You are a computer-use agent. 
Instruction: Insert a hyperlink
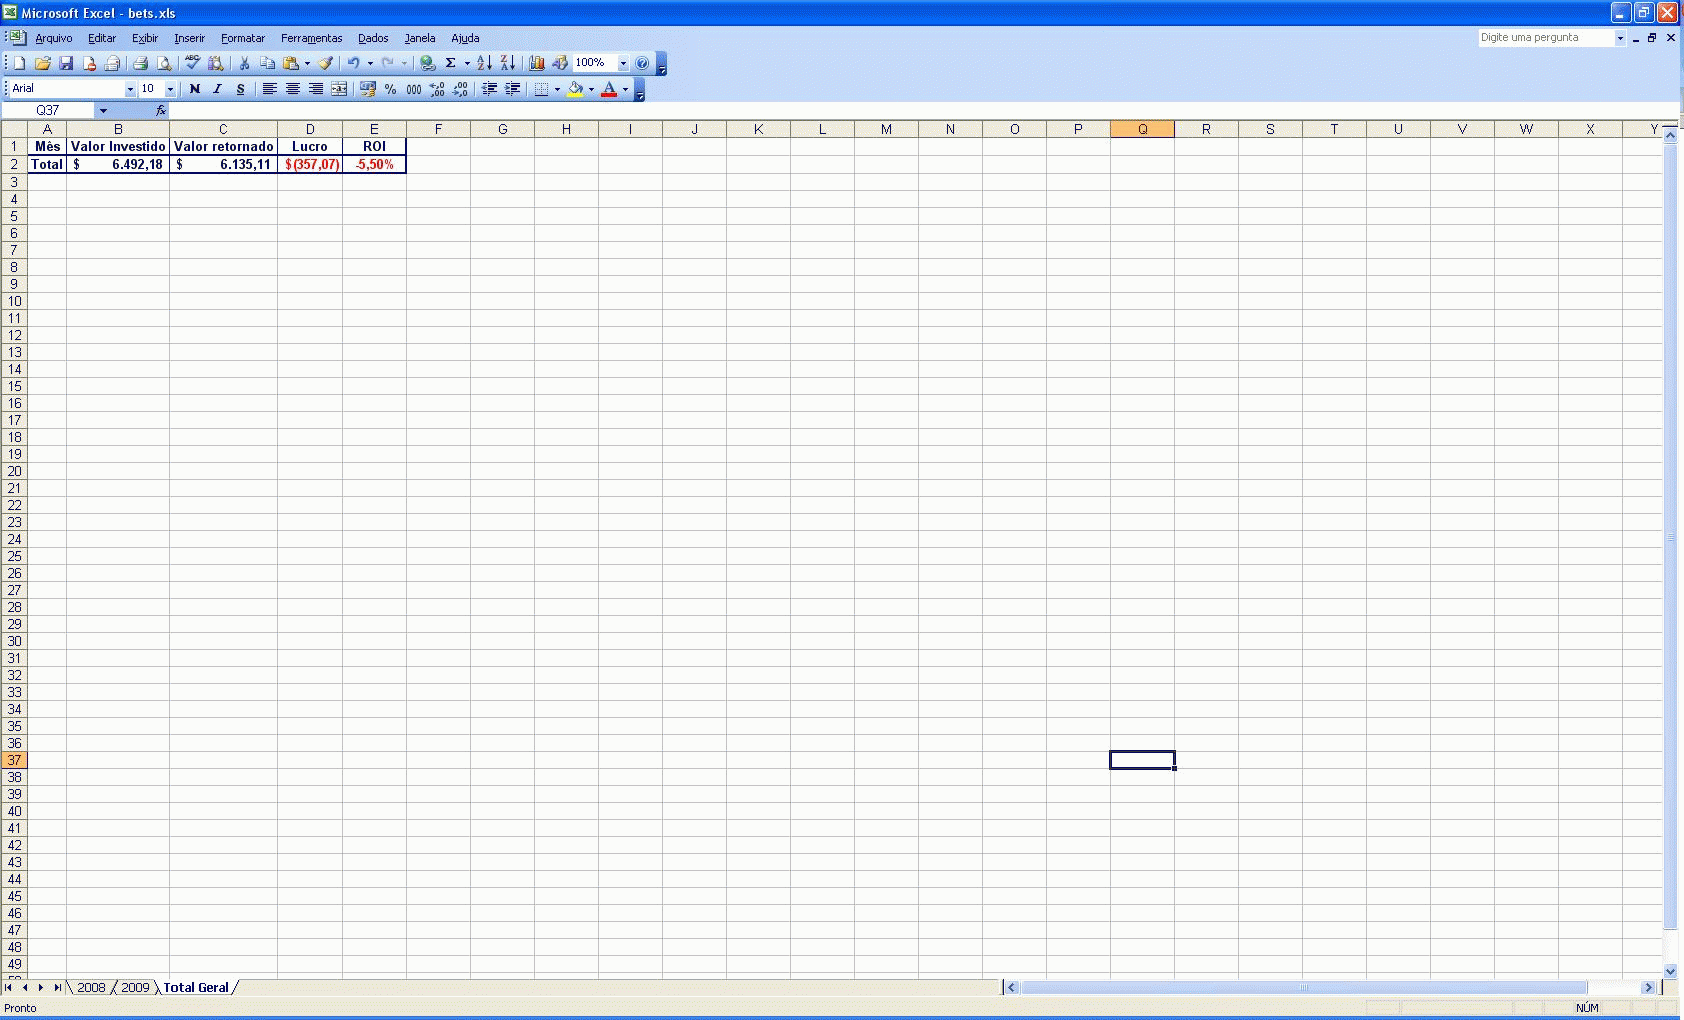click(x=427, y=63)
